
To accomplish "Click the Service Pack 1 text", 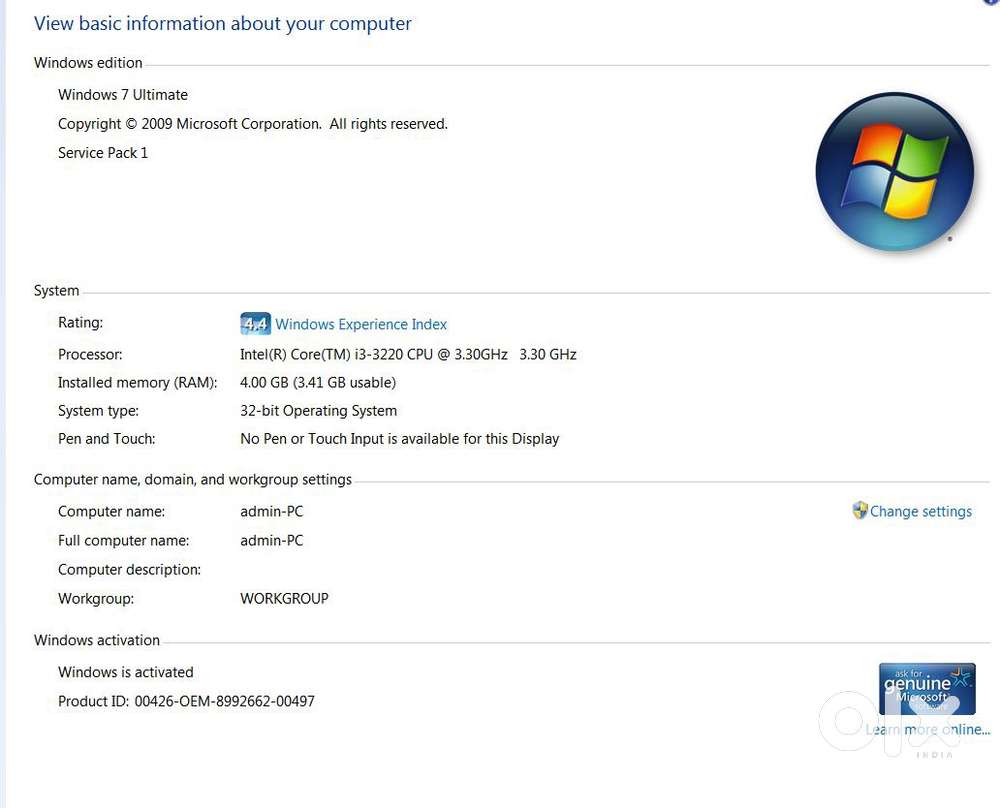I will tap(103, 153).
